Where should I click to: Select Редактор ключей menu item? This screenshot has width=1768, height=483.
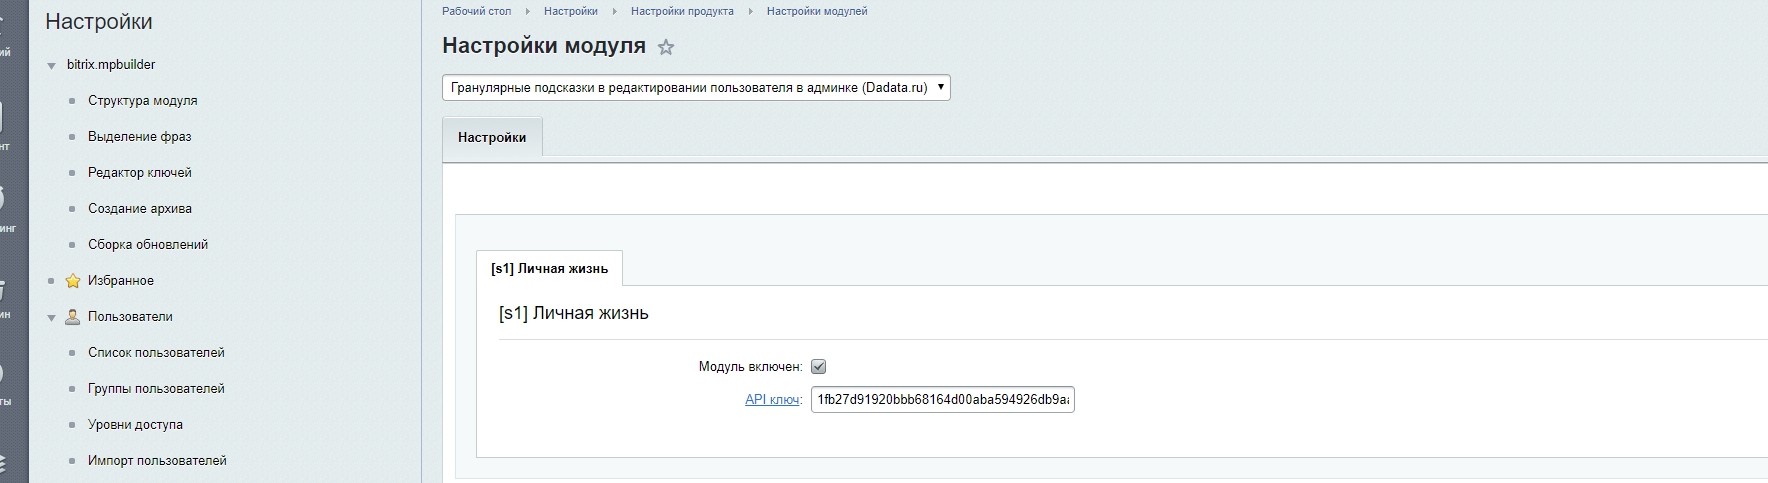pos(139,173)
